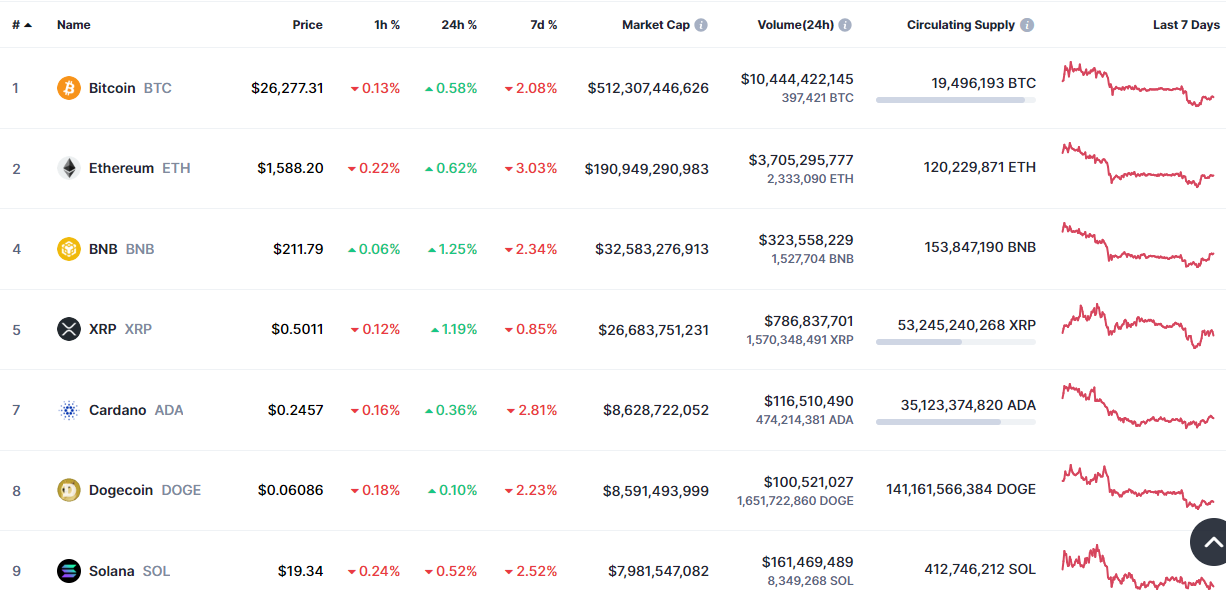Click BNB market cap $32,583,276,913
This screenshot has width=1226, height=610.
pyautogui.click(x=652, y=249)
